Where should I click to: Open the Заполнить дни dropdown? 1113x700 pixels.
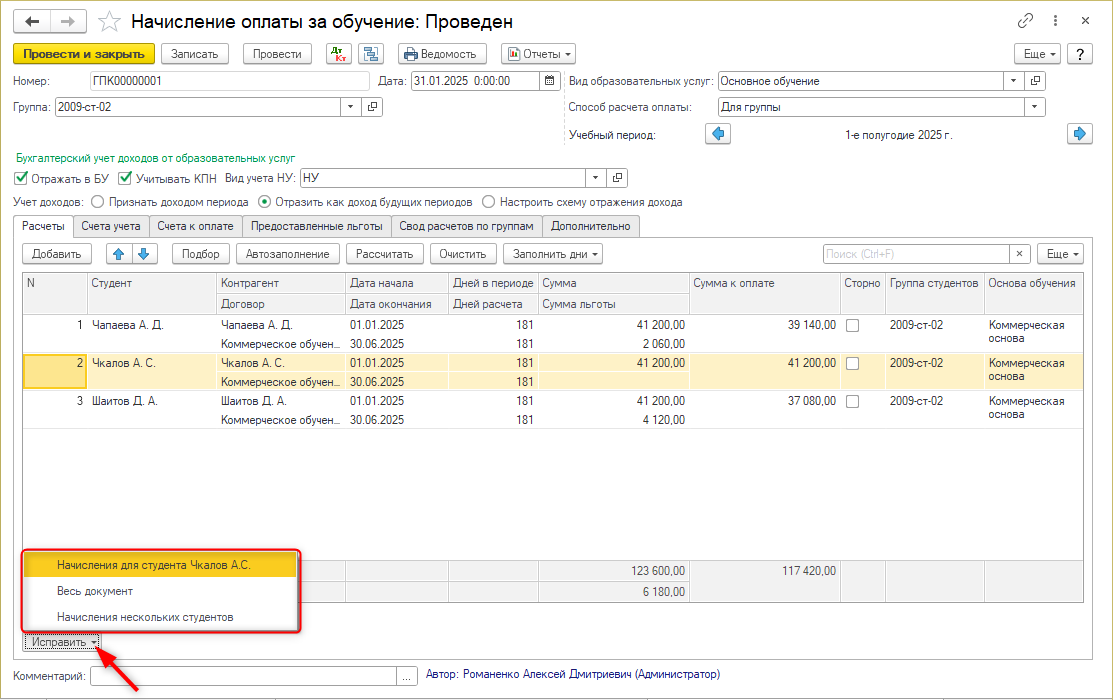click(x=553, y=254)
